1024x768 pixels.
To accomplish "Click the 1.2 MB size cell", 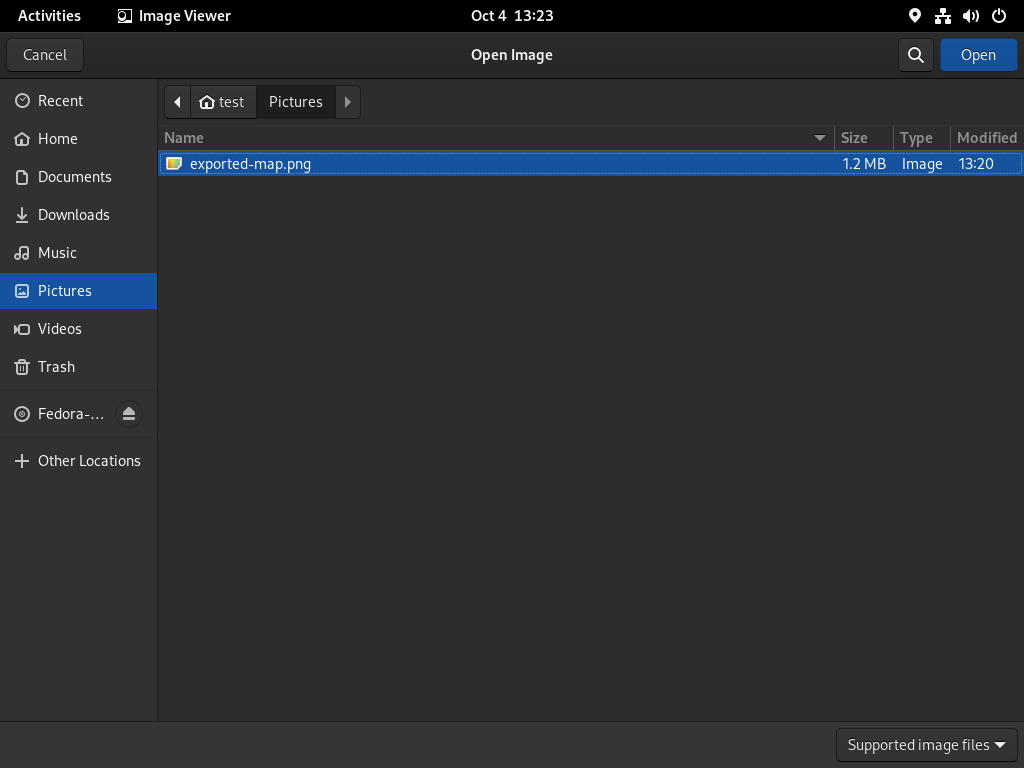I will pyautogui.click(x=864, y=164).
